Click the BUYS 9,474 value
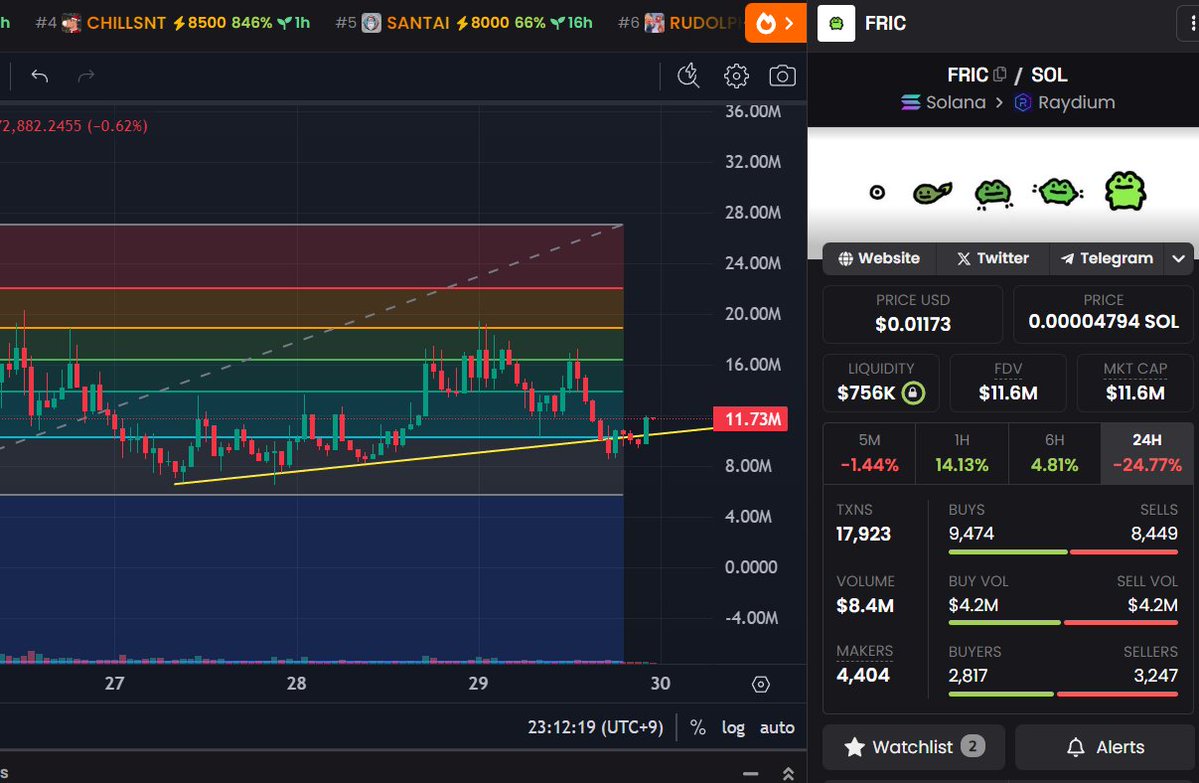This screenshot has width=1199, height=783. (971, 534)
